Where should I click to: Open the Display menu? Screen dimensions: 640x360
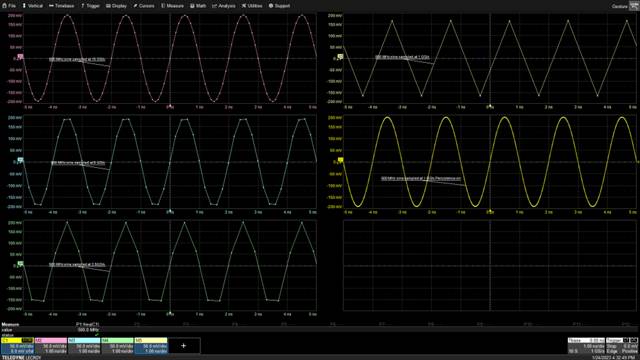point(116,6)
